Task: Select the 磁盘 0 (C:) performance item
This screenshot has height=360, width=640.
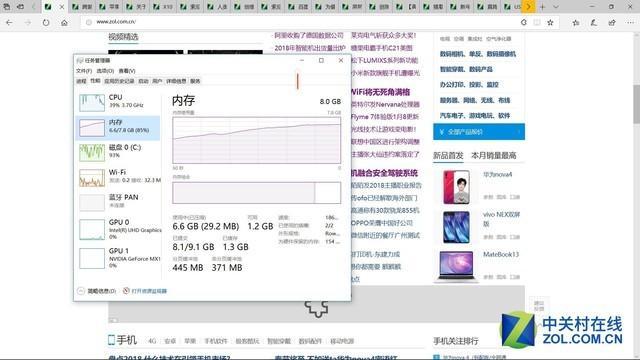Action: tap(118, 152)
